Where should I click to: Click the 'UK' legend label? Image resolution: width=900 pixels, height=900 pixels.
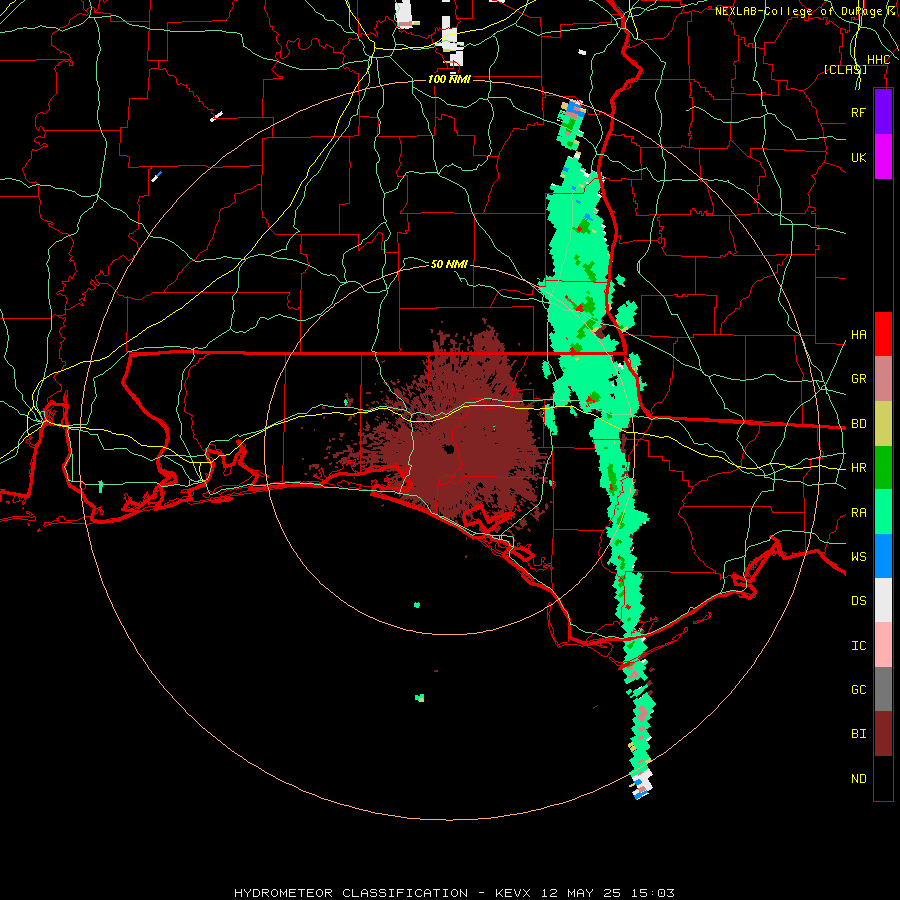(x=858, y=157)
